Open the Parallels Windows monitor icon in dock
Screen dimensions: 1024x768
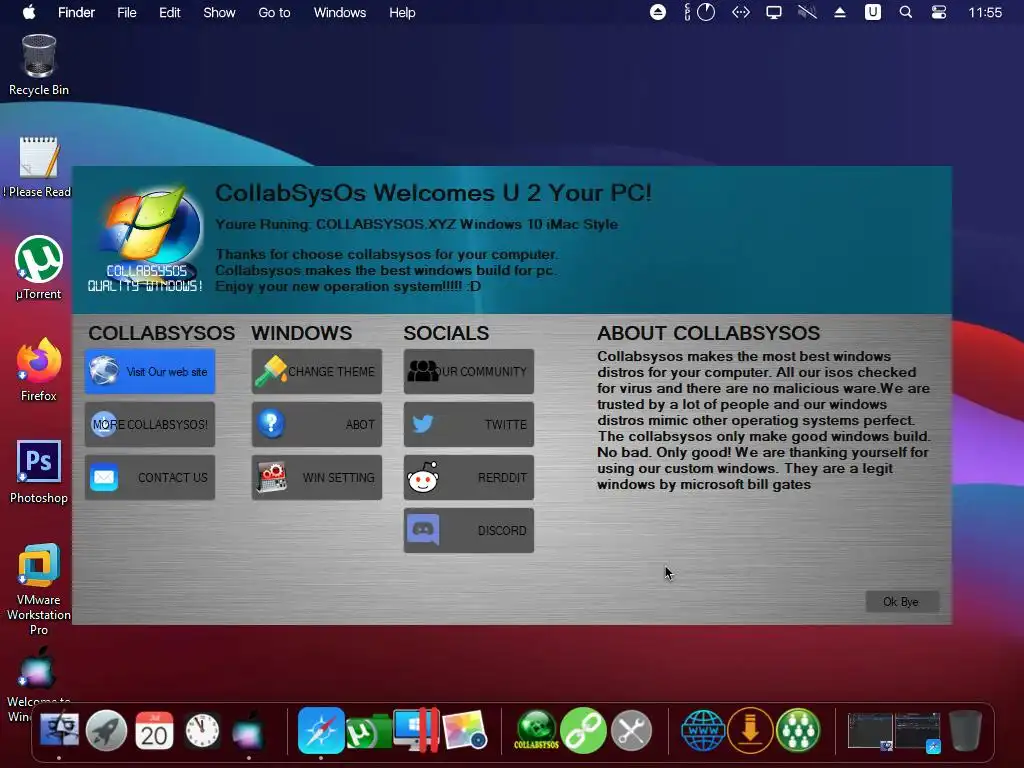pyautogui.click(x=417, y=730)
